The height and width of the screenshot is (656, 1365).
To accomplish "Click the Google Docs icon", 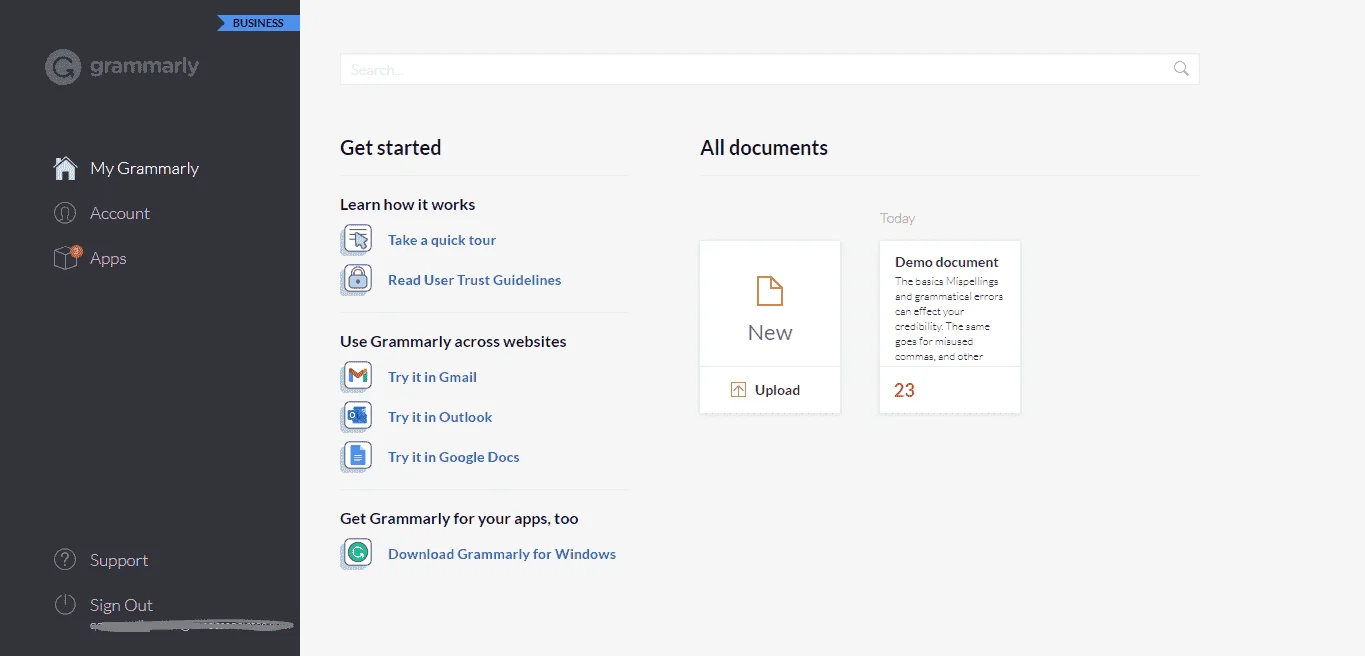I will (357, 457).
